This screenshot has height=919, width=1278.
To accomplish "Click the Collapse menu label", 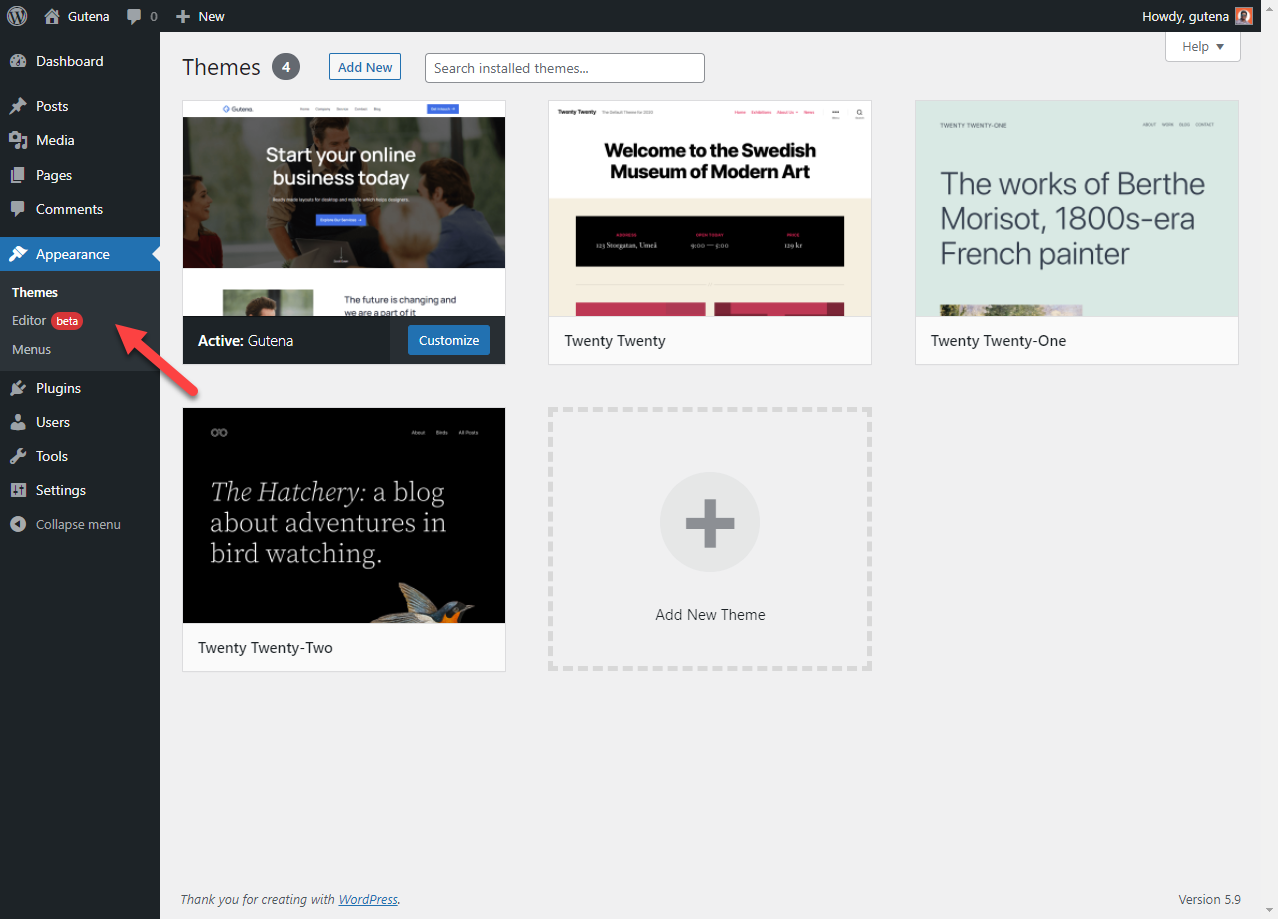I will (78, 524).
